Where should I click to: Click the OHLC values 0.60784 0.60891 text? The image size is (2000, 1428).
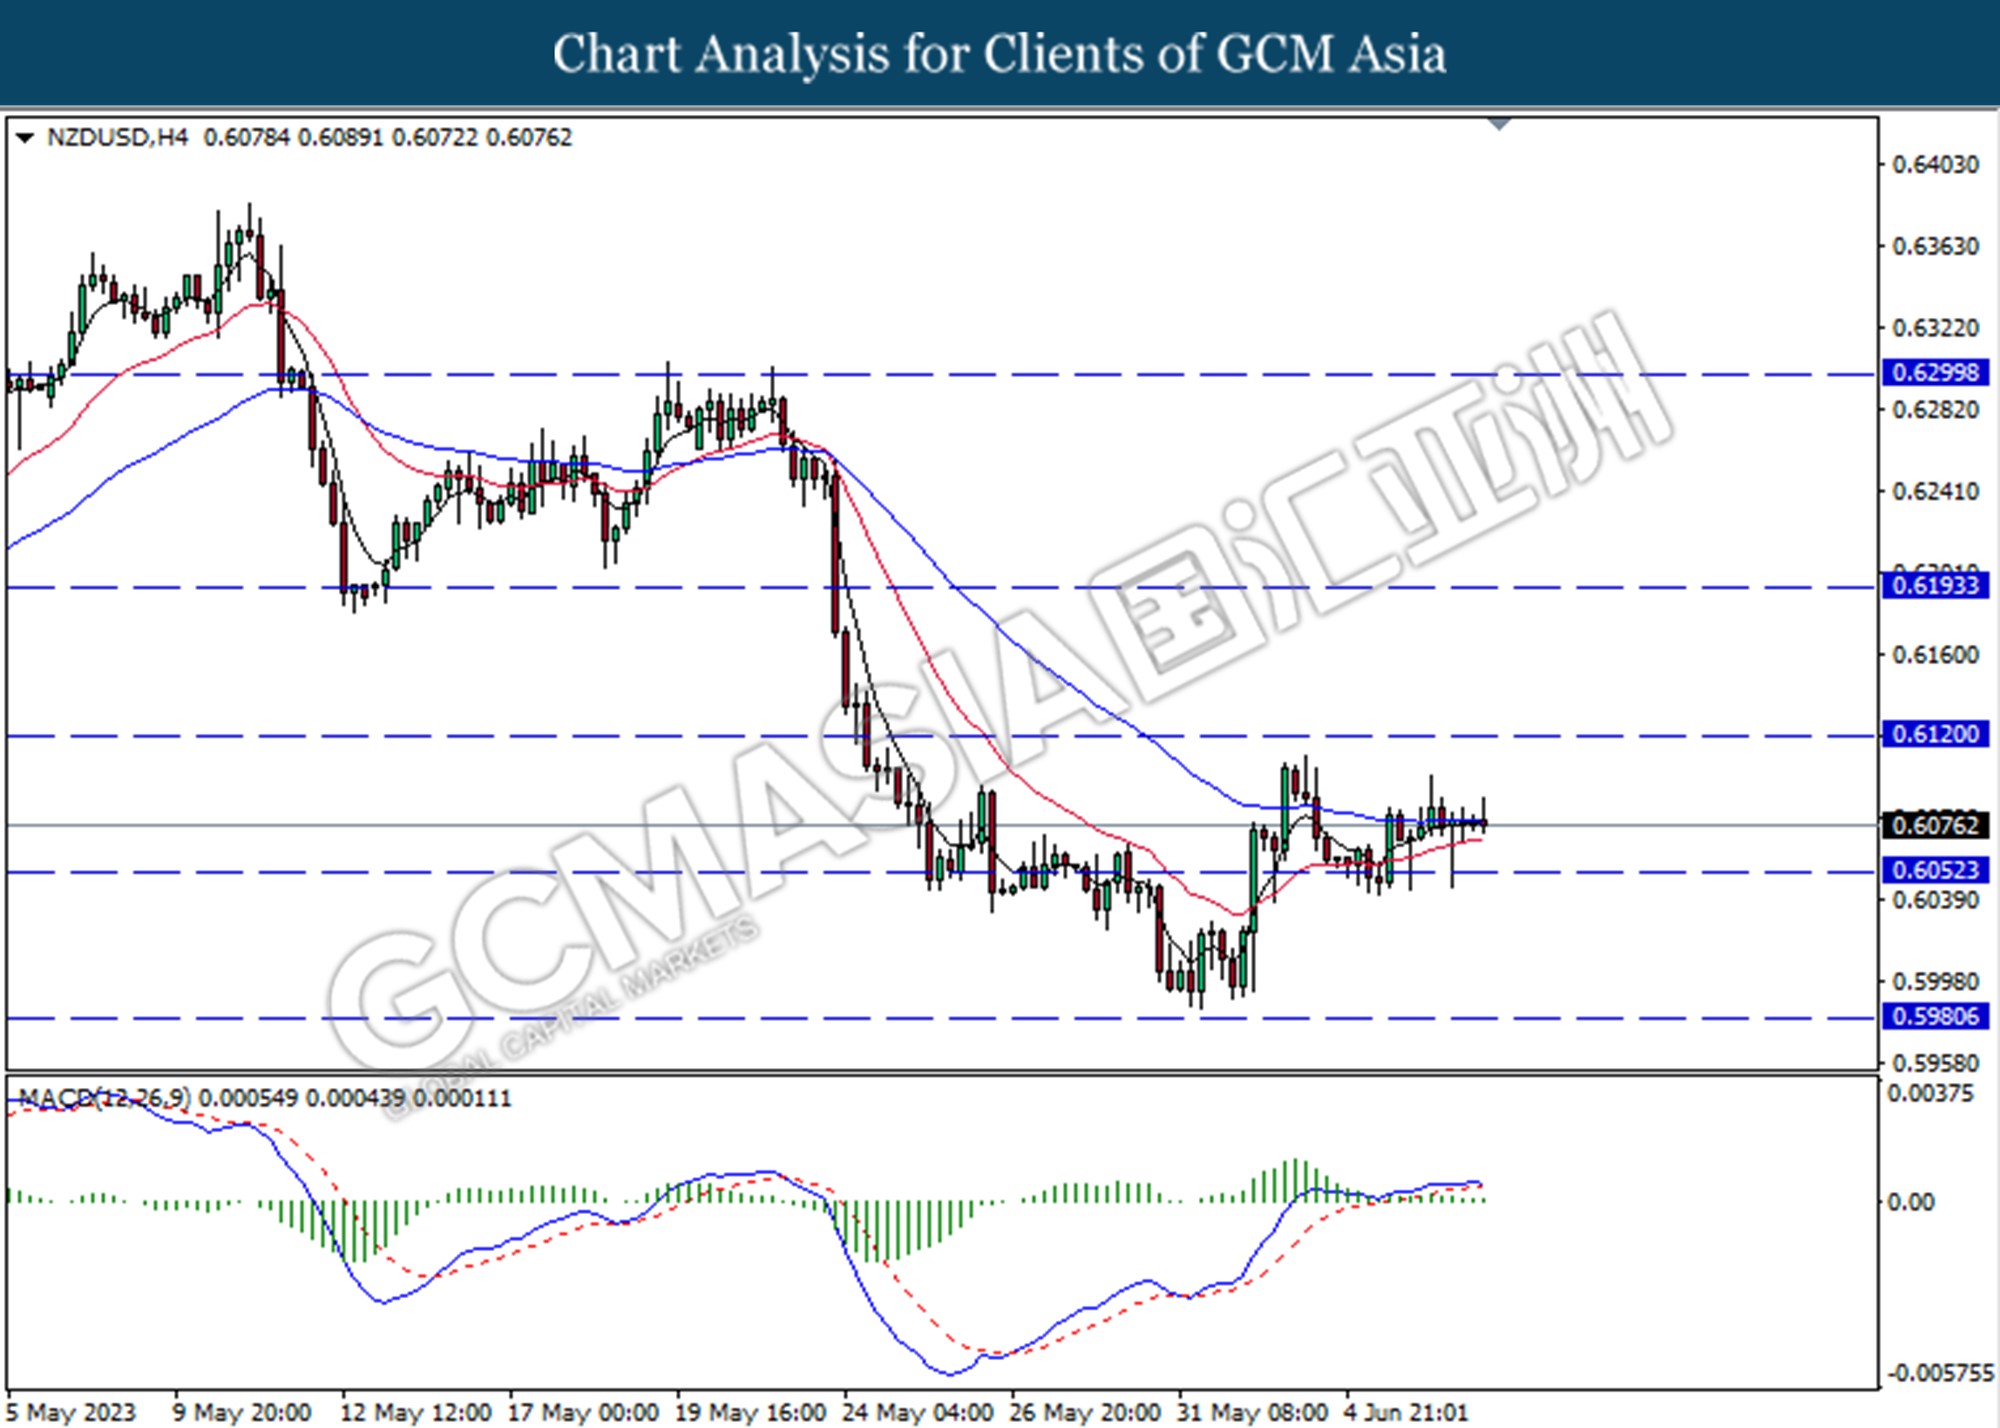(293, 137)
